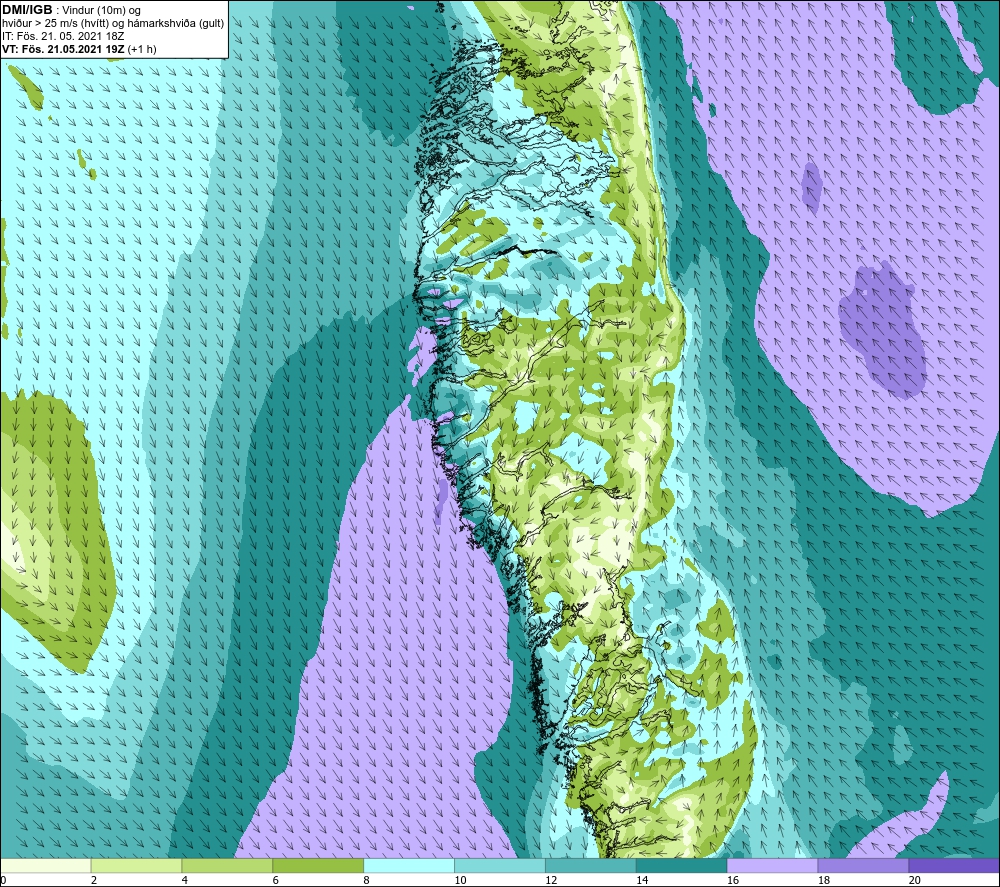
Task: Click the scale label "6"
Action: [276, 880]
